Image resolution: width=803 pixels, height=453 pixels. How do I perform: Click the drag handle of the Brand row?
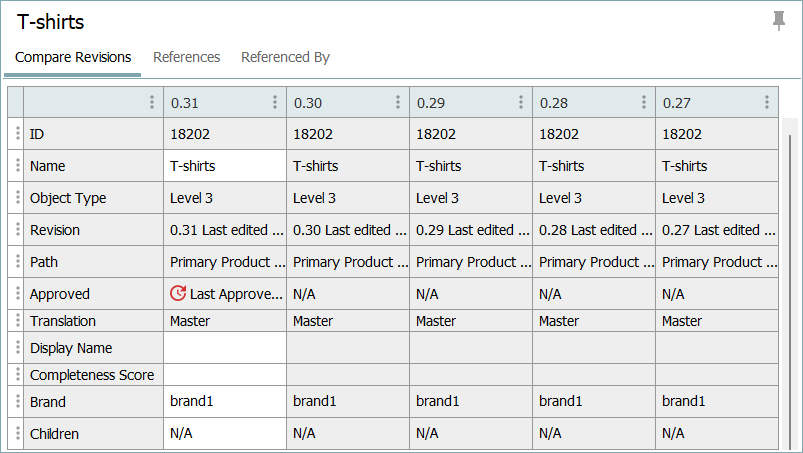pyautogui.click(x=16, y=402)
